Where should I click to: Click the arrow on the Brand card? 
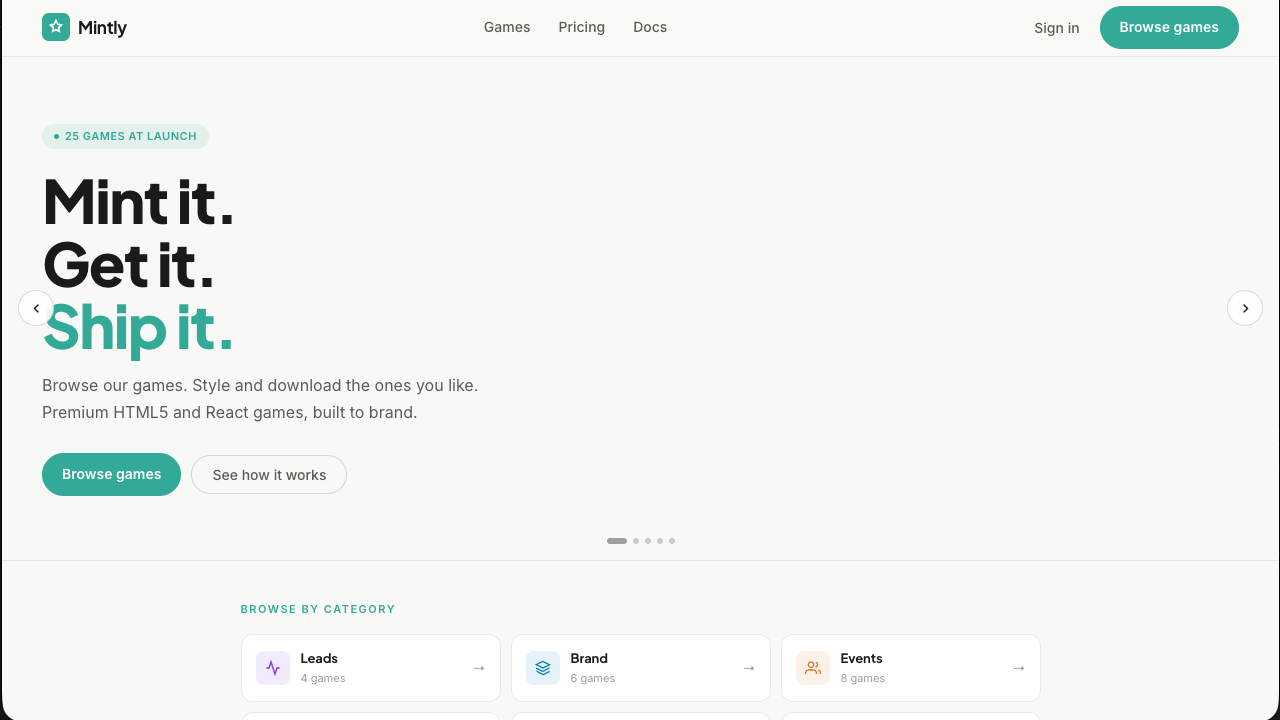point(749,668)
